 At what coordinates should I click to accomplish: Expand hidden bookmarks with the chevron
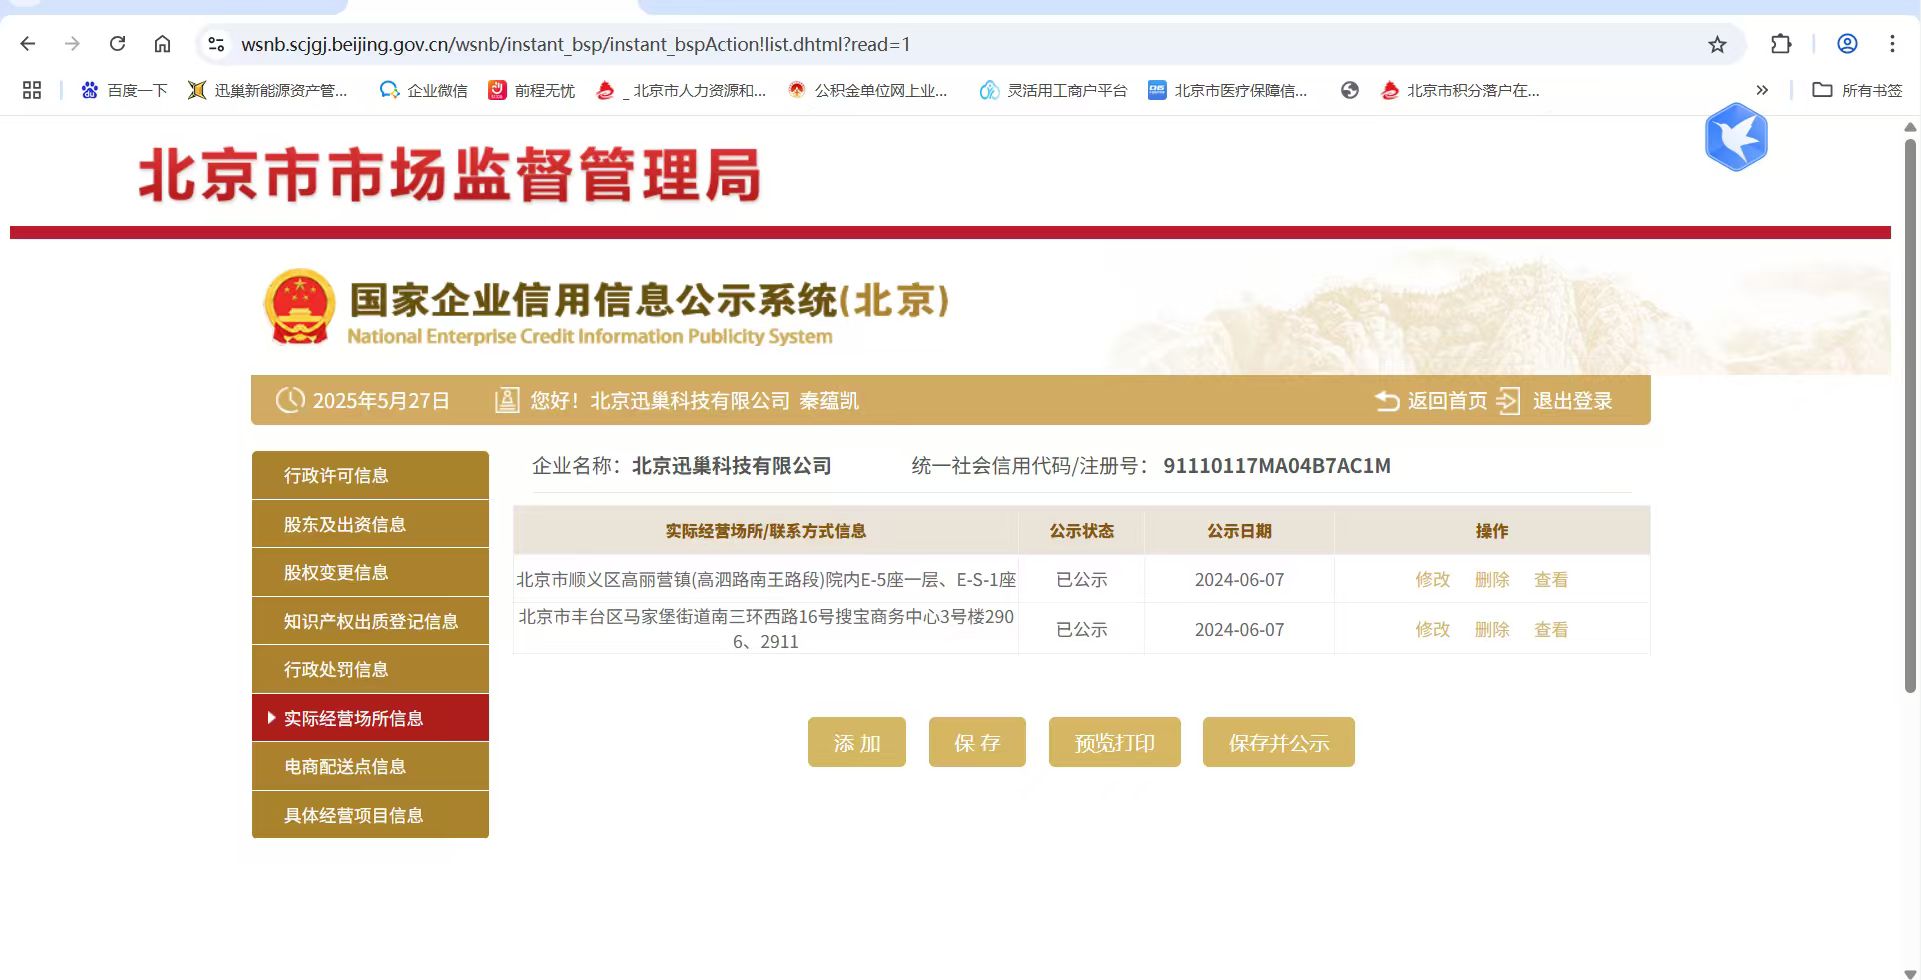(1762, 90)
